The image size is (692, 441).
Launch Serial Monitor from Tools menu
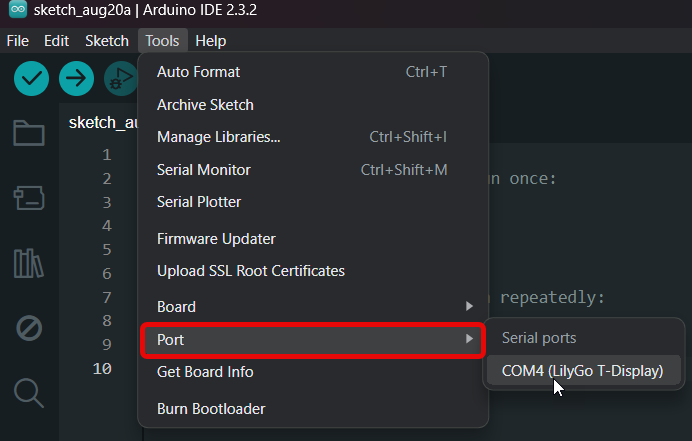tap(313, 170)
